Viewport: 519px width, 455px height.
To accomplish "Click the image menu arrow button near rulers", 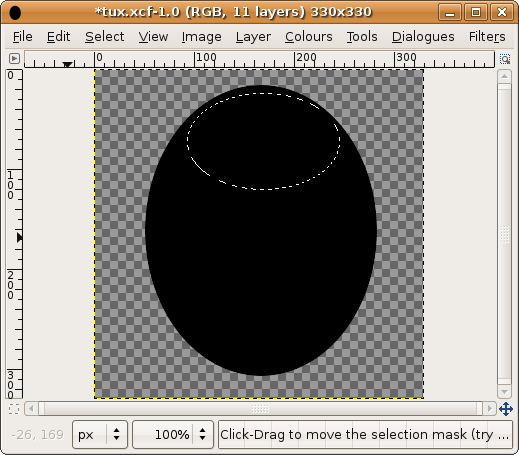I will [14, 59].
